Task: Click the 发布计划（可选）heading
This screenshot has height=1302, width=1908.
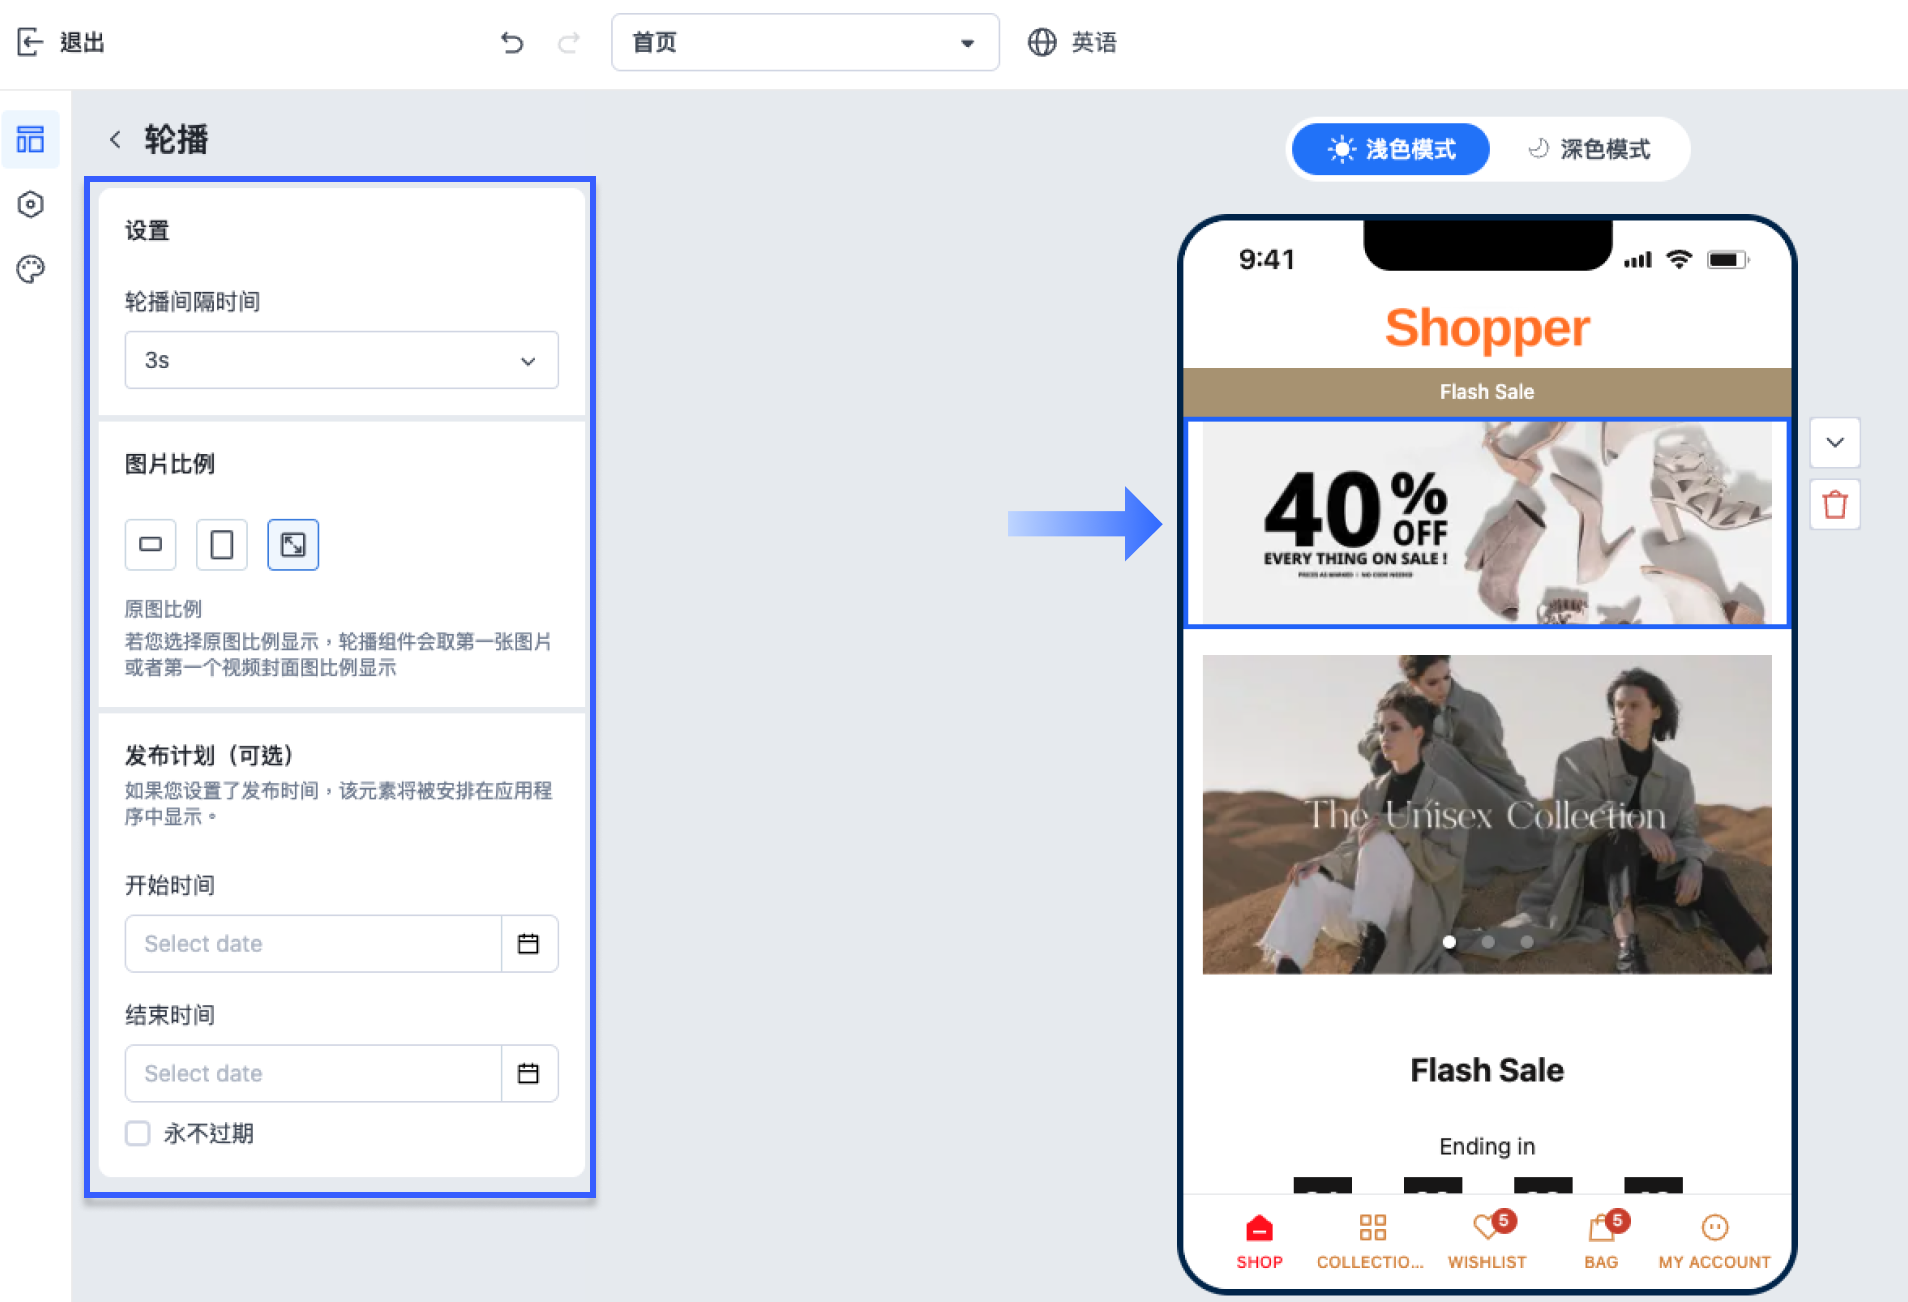Action: coord(209,755)
